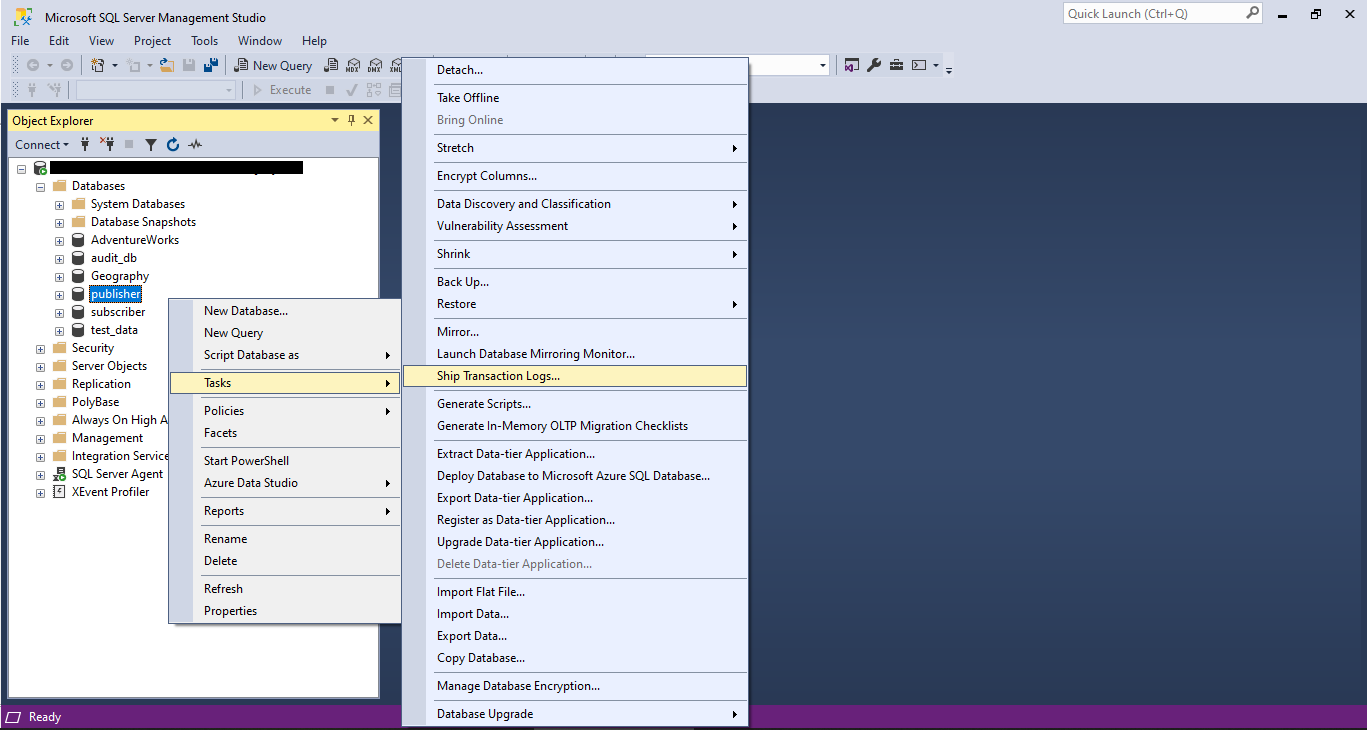Open a file using the folder toolbar icon
Screen dimensions: 1367x730
pos(166,64)
